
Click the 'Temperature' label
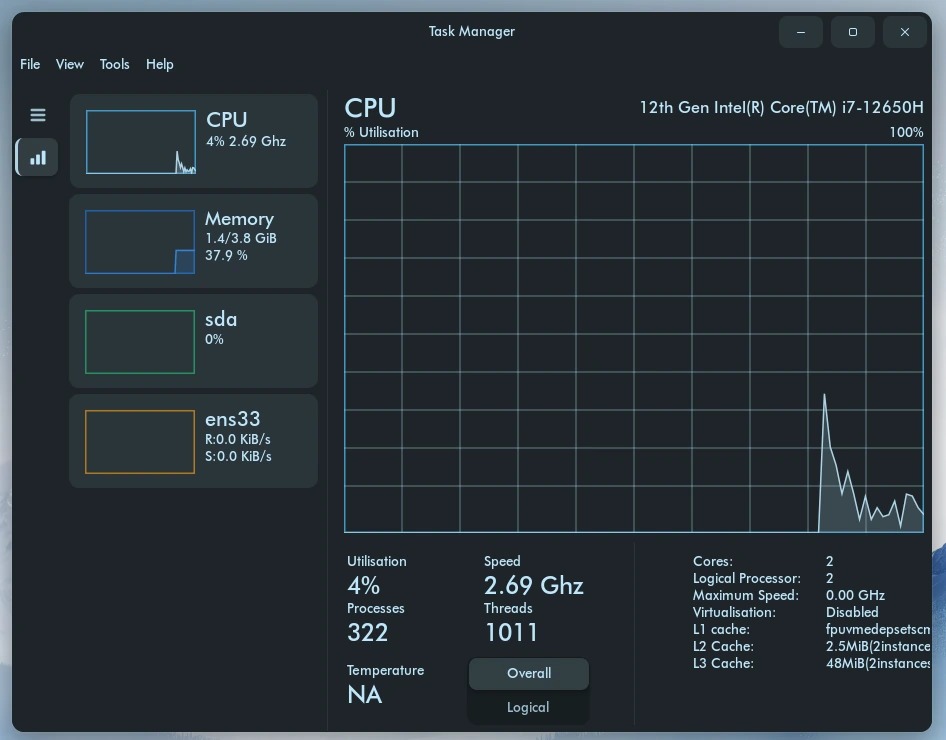[x=386, y=670]
